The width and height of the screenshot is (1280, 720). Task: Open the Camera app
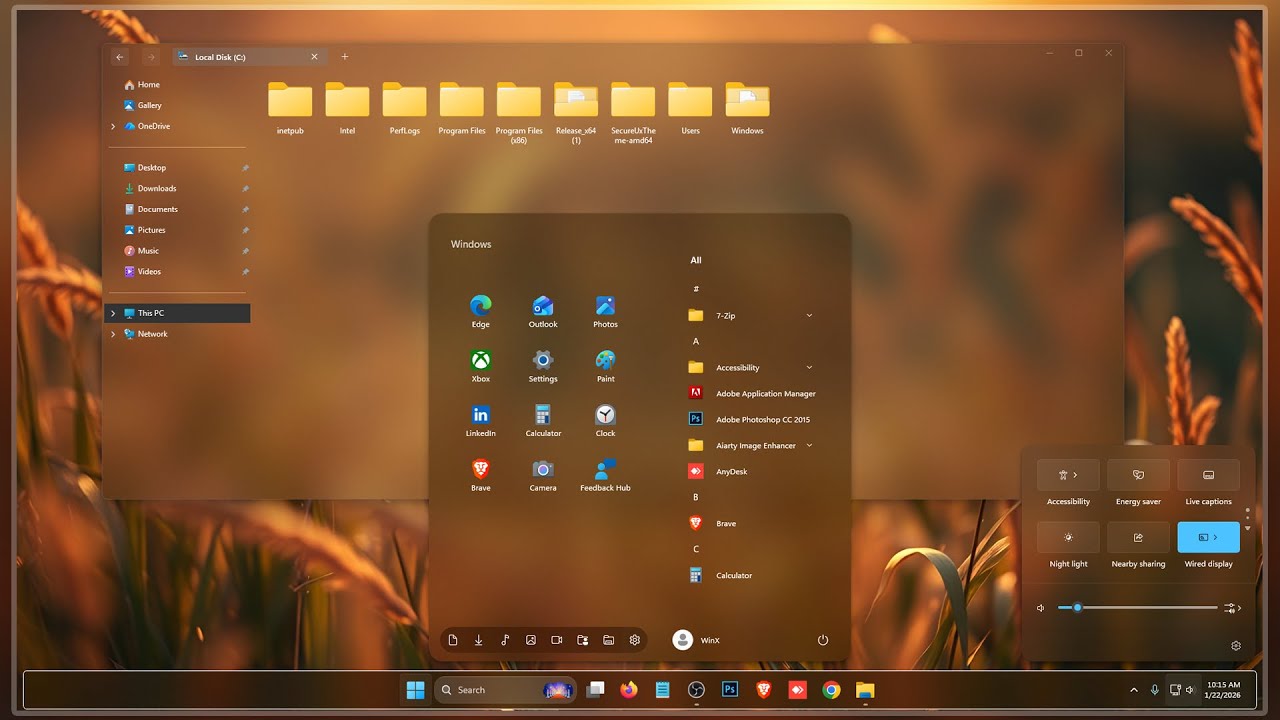coord(543,475)
